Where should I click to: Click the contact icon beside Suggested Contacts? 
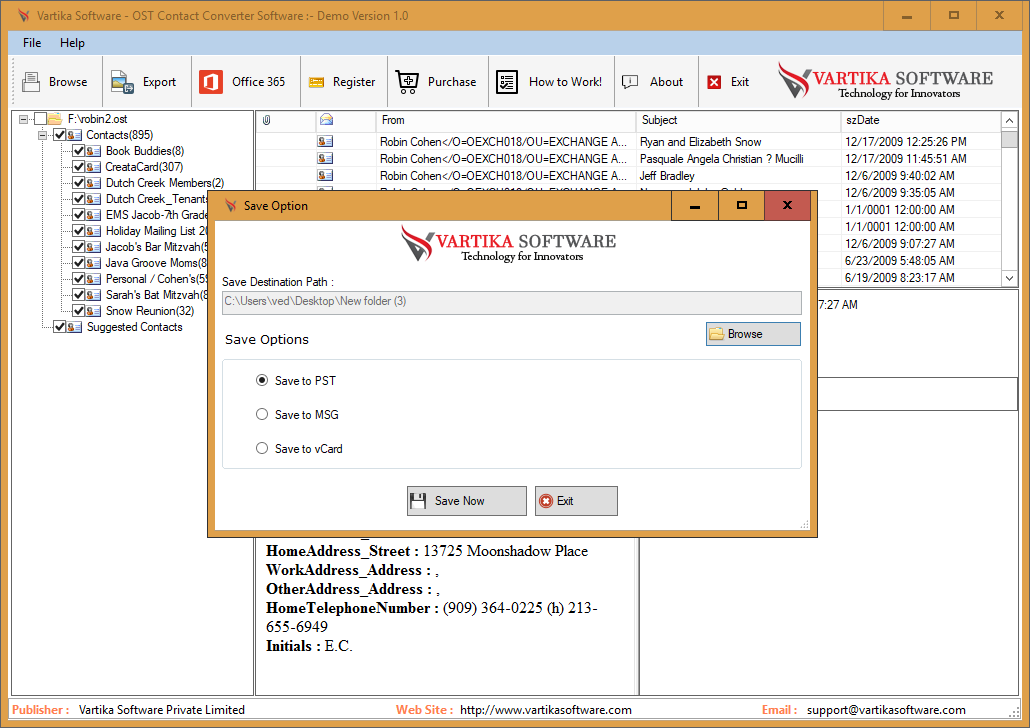coord(74,327)
